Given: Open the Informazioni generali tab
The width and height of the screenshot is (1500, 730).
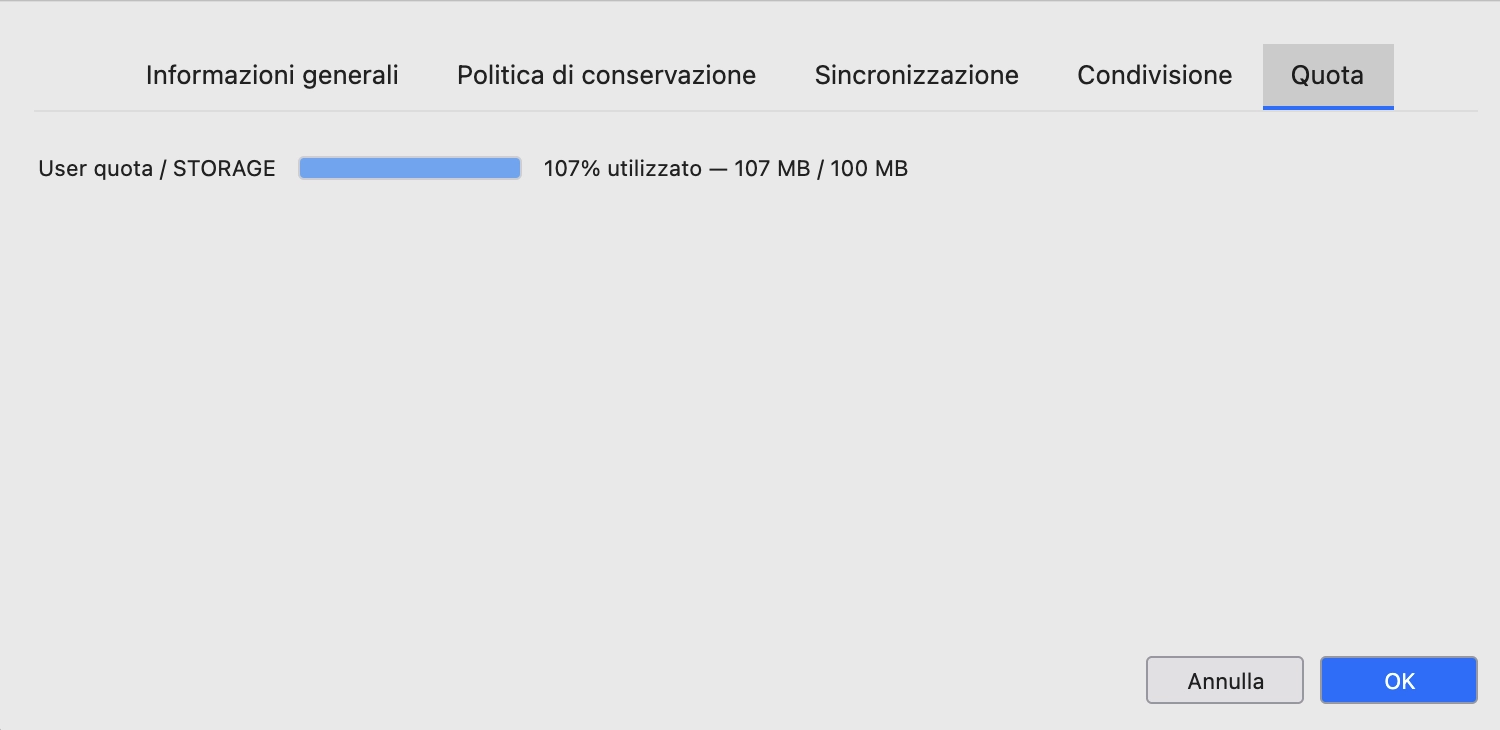Looking at the screenshot, I should tap(272, 75).
